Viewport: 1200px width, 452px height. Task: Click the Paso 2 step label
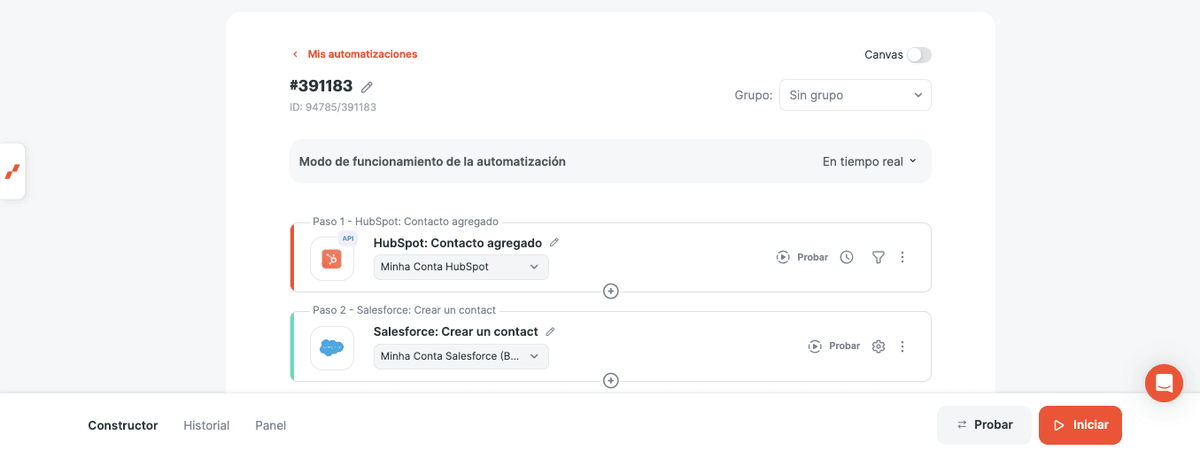[404, 310]
